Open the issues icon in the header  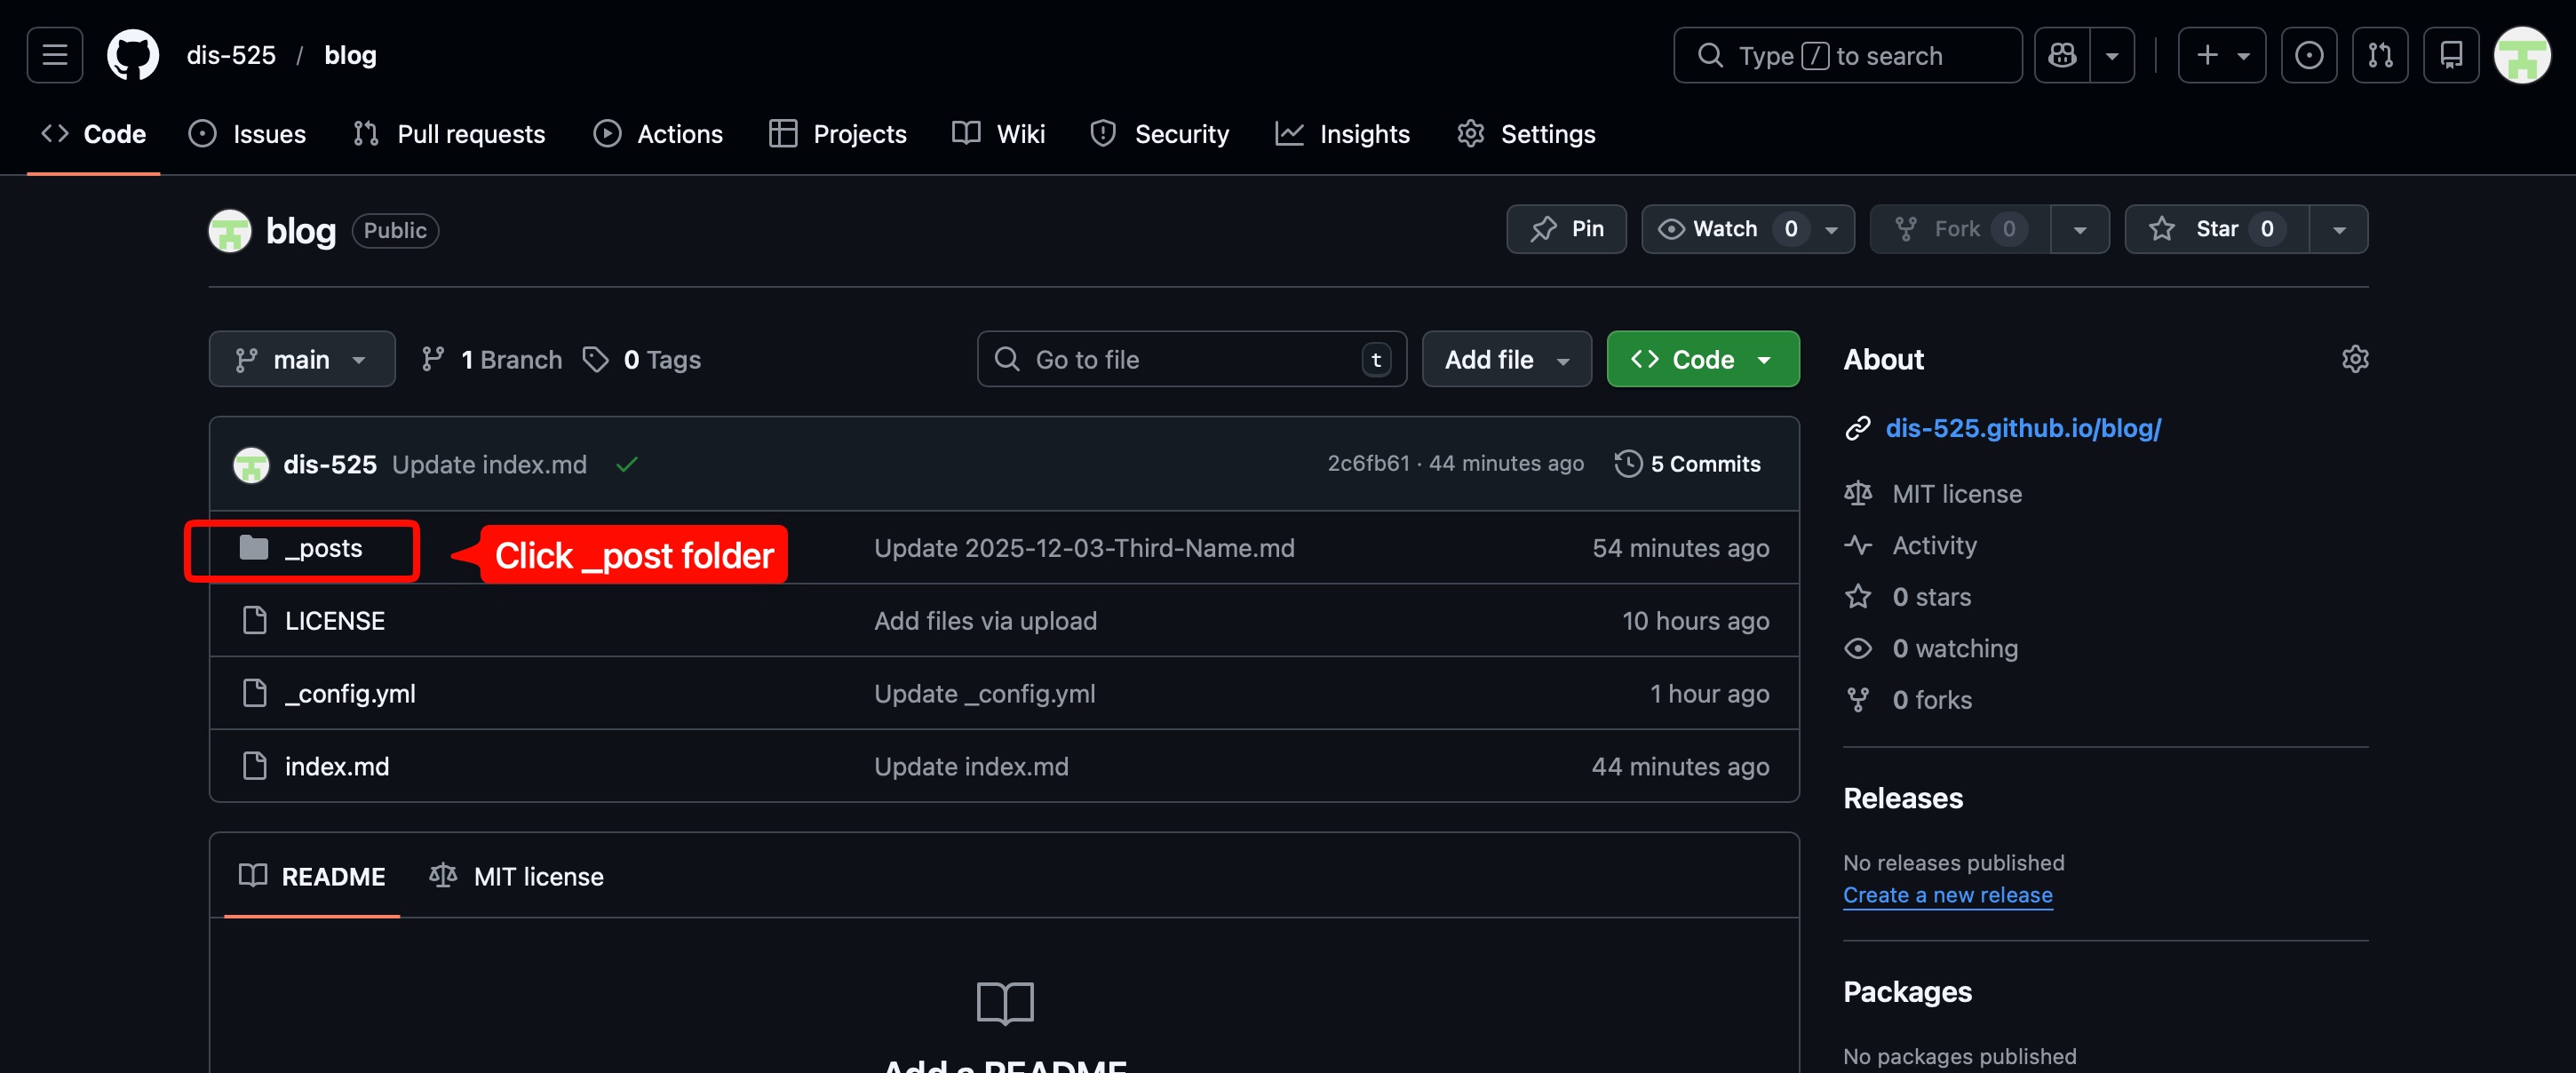click(2308, 55)
